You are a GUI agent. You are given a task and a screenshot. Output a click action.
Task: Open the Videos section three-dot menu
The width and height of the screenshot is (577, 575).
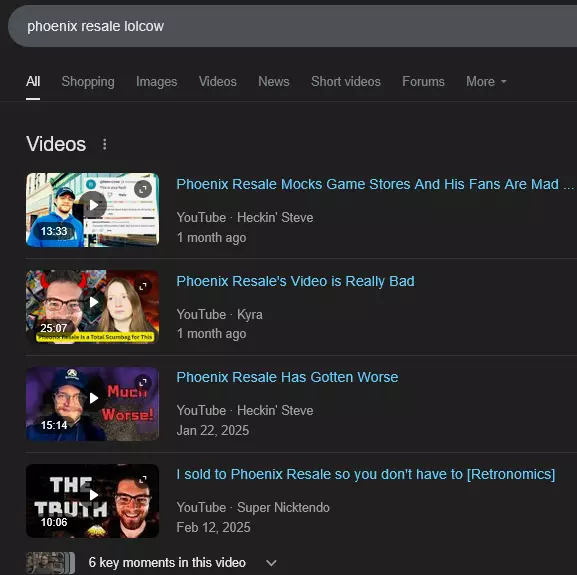(x=105, y=144)
